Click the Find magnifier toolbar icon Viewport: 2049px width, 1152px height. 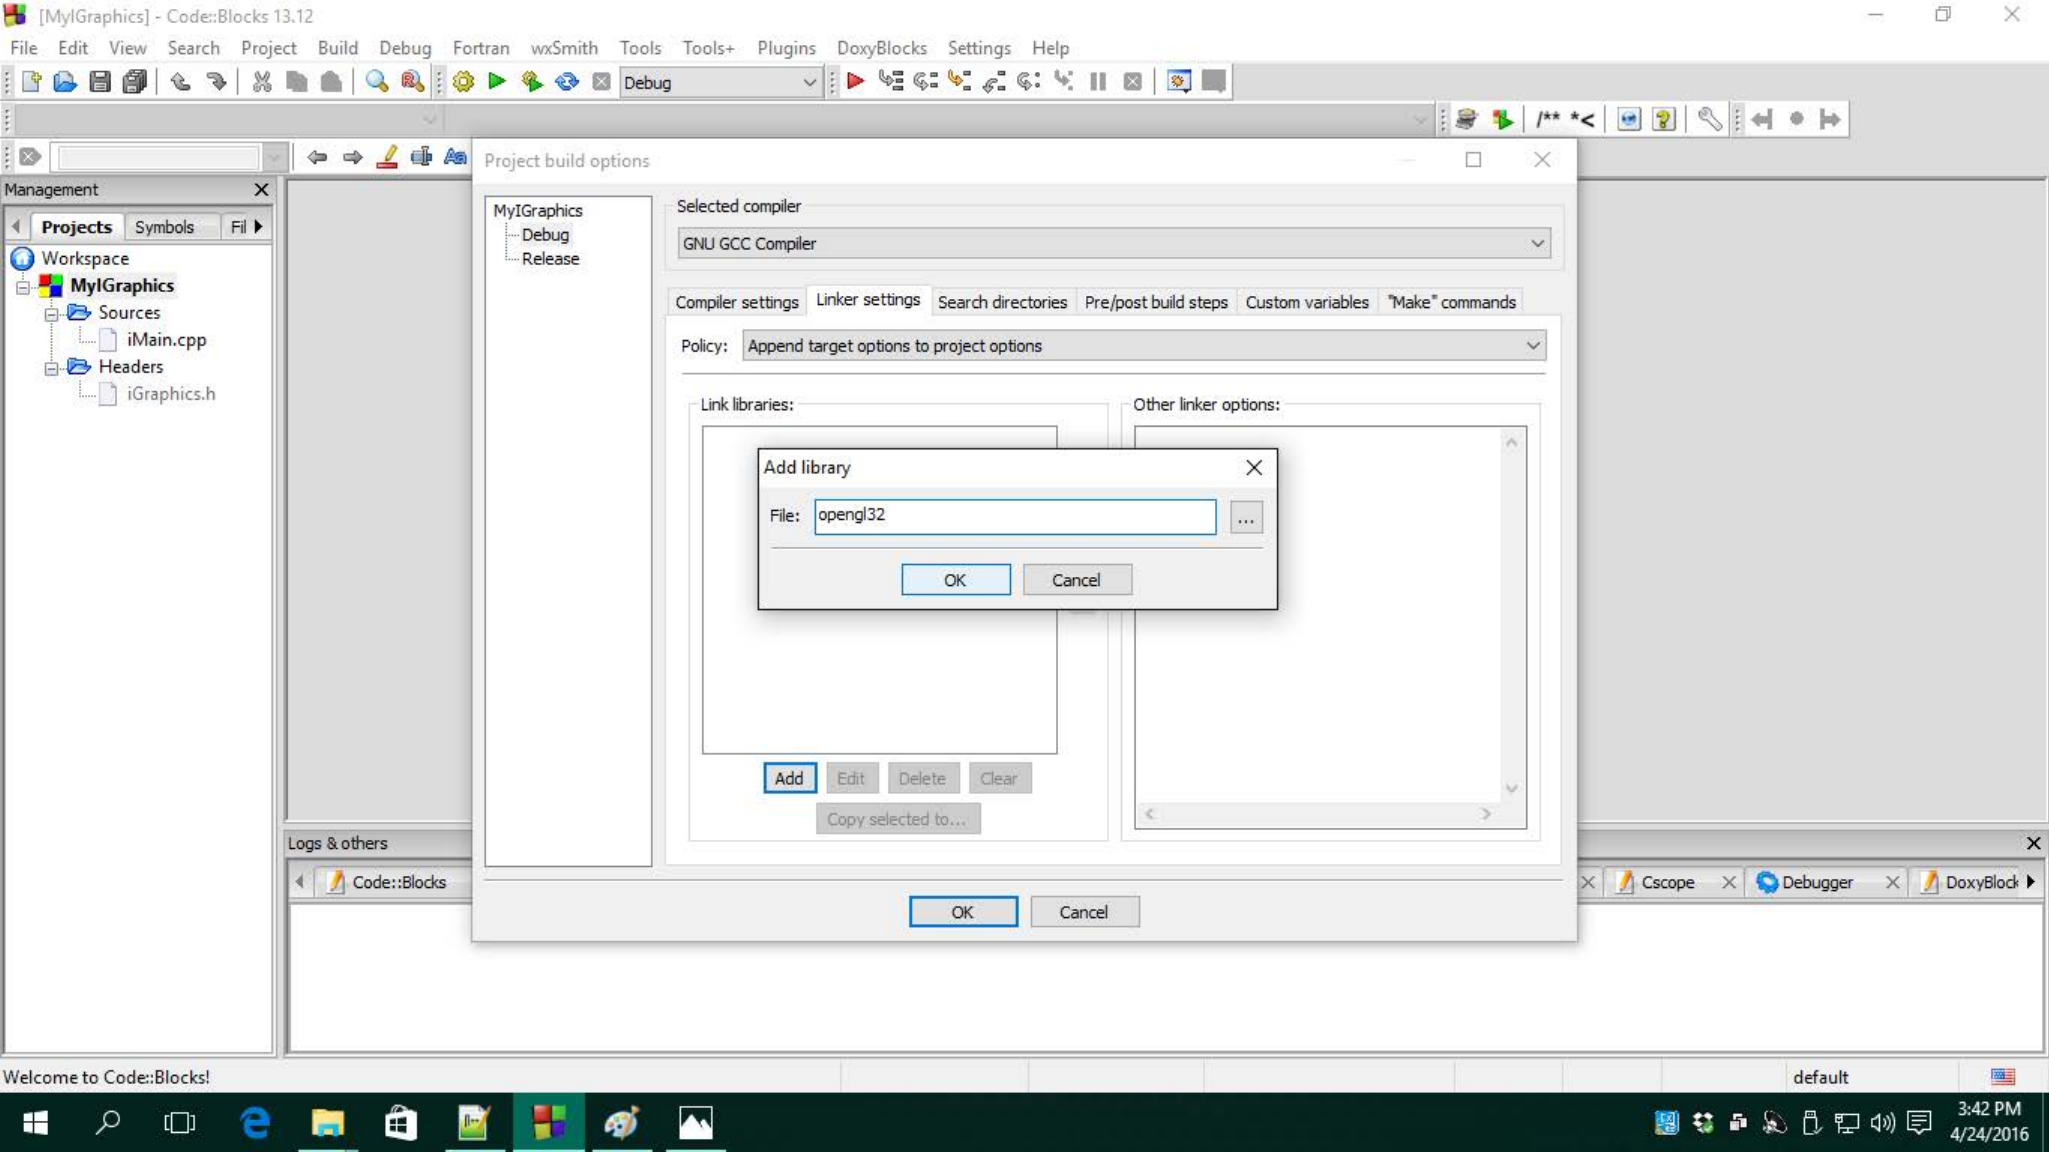(376, 82)
